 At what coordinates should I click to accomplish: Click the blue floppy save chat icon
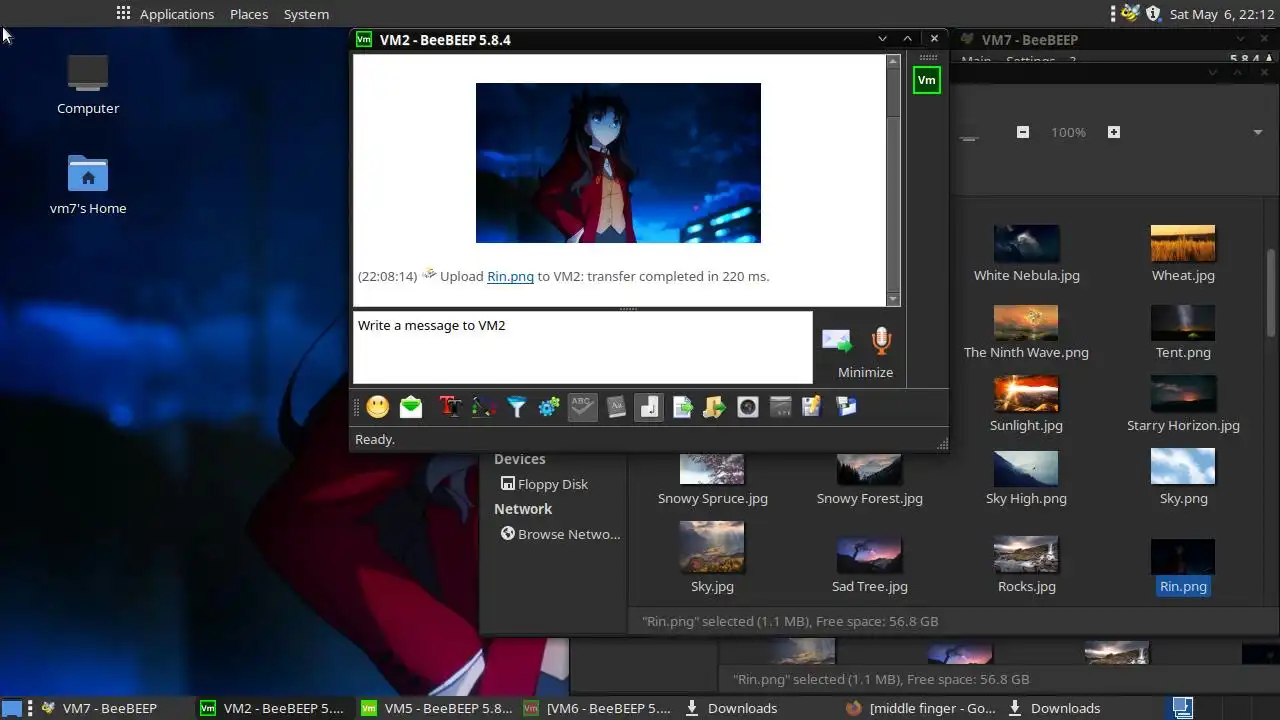pos(846,407)
